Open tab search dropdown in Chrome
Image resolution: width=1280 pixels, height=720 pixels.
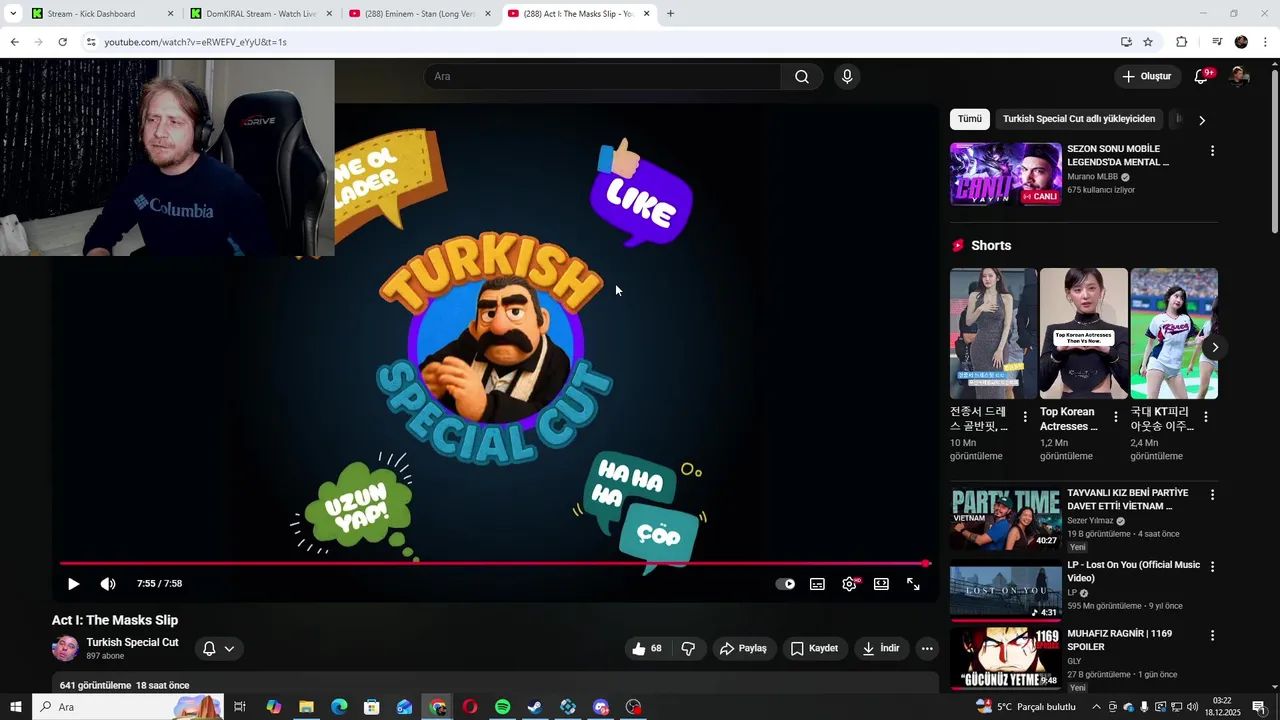click(12, 14)
